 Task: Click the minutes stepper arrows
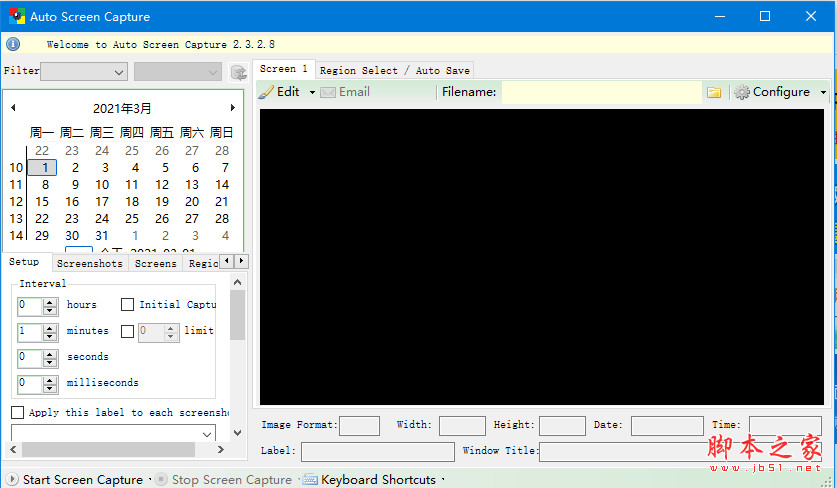point(50,333)
